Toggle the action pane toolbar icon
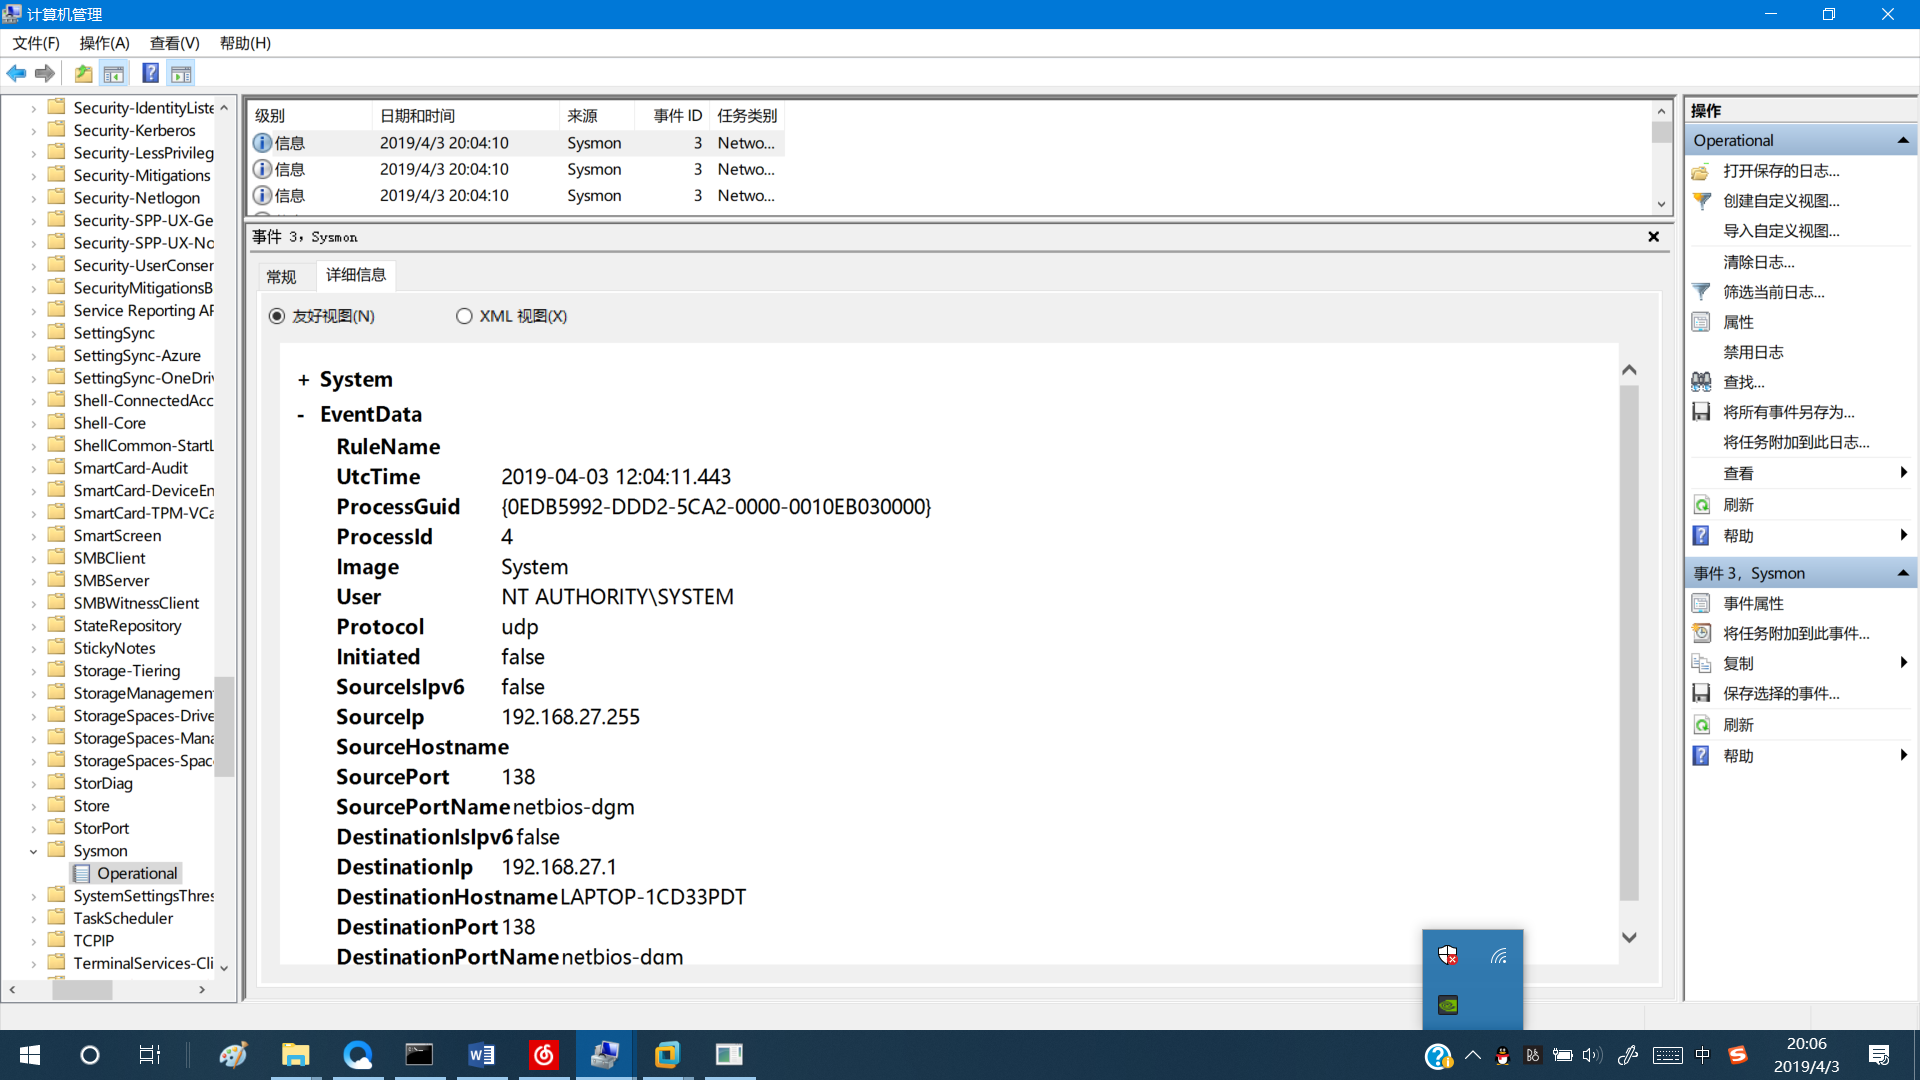 181,73
